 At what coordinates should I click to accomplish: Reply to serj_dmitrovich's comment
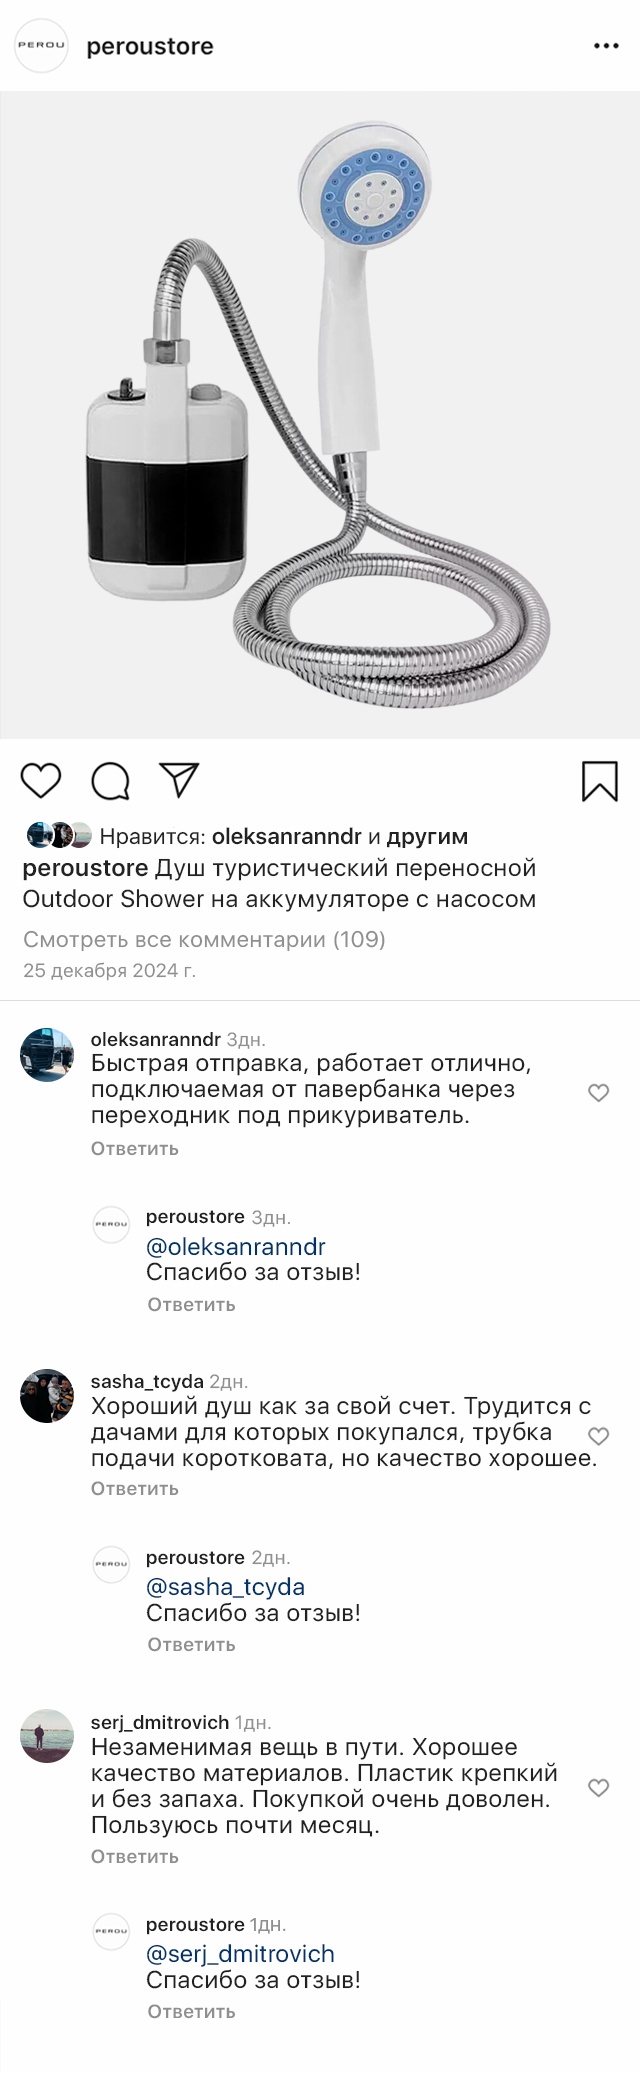click(134, 1856)
